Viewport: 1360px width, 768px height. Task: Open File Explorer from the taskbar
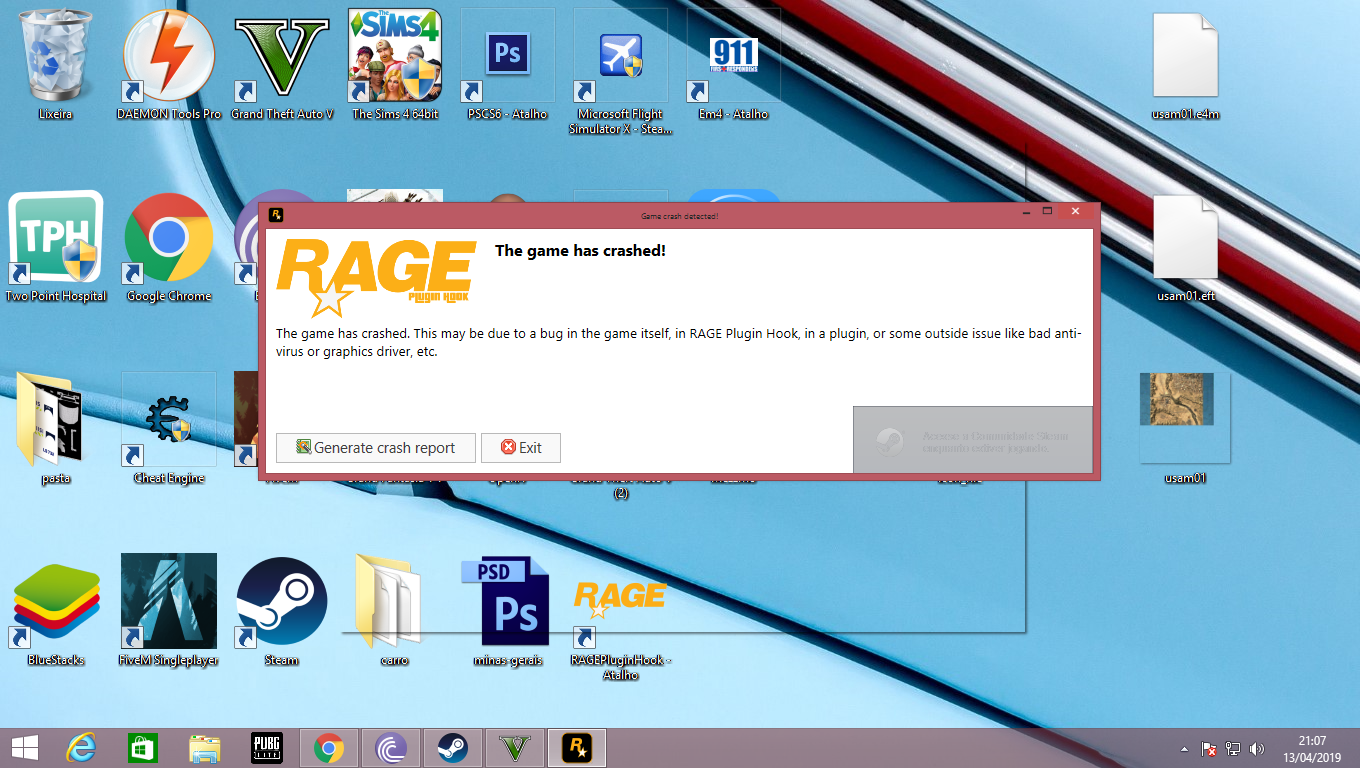(x=205, y=748)
